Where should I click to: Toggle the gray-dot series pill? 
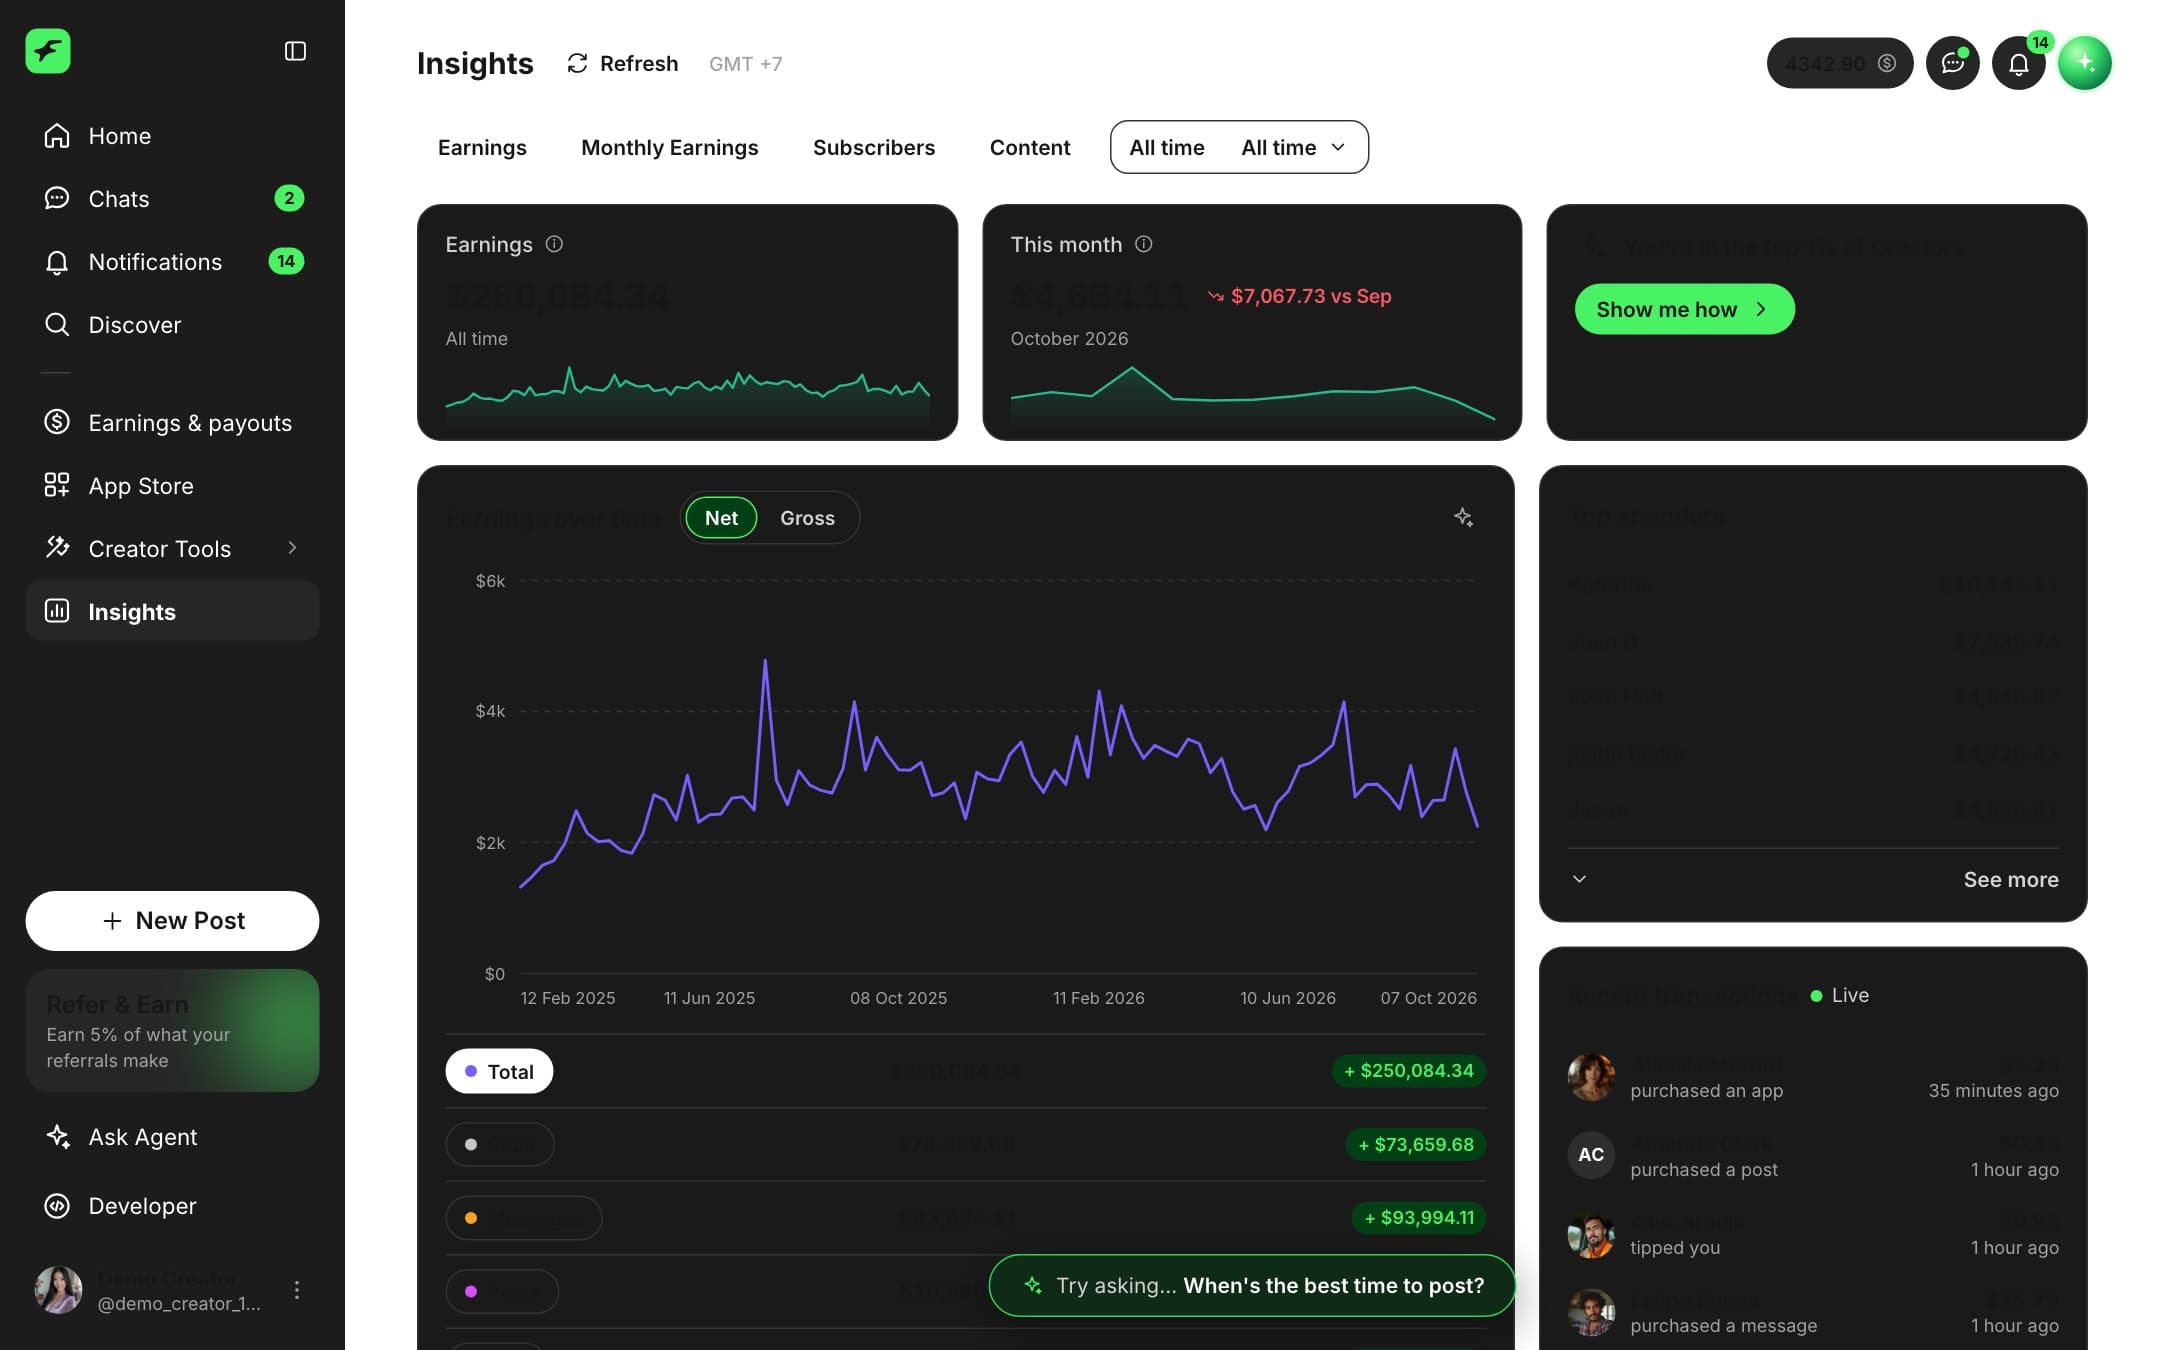click(500, 1145)
